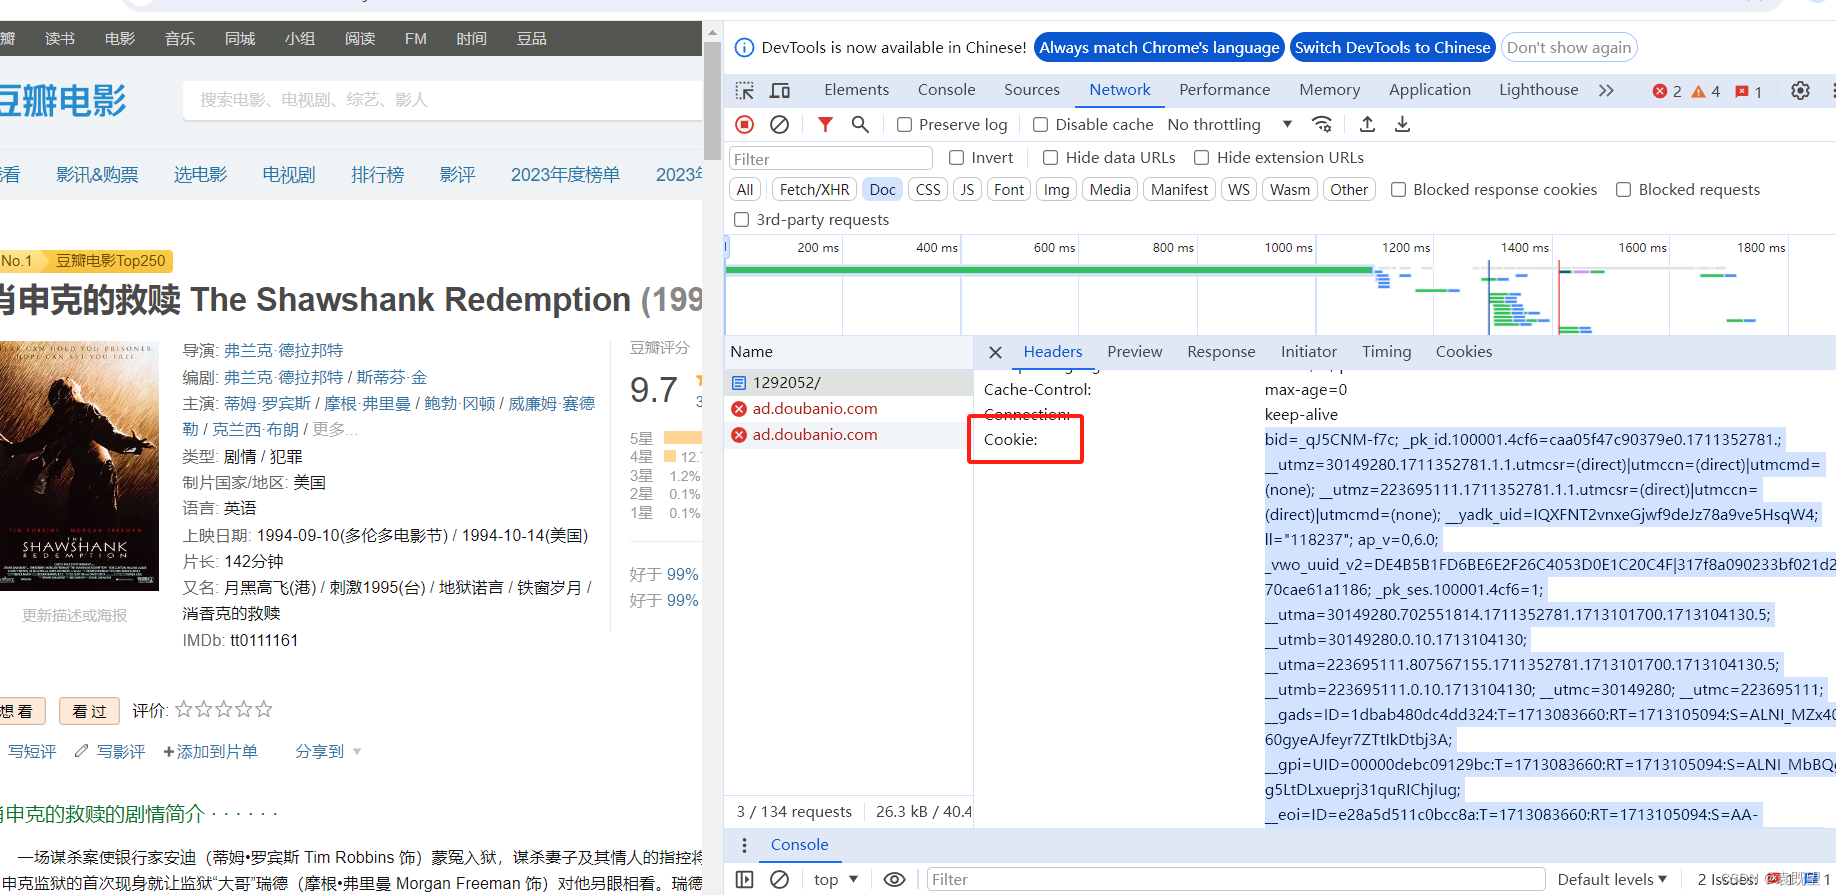Click the warnings triangle count badge
This screenshot has width=1836, height=895.
coord(1706,91)
